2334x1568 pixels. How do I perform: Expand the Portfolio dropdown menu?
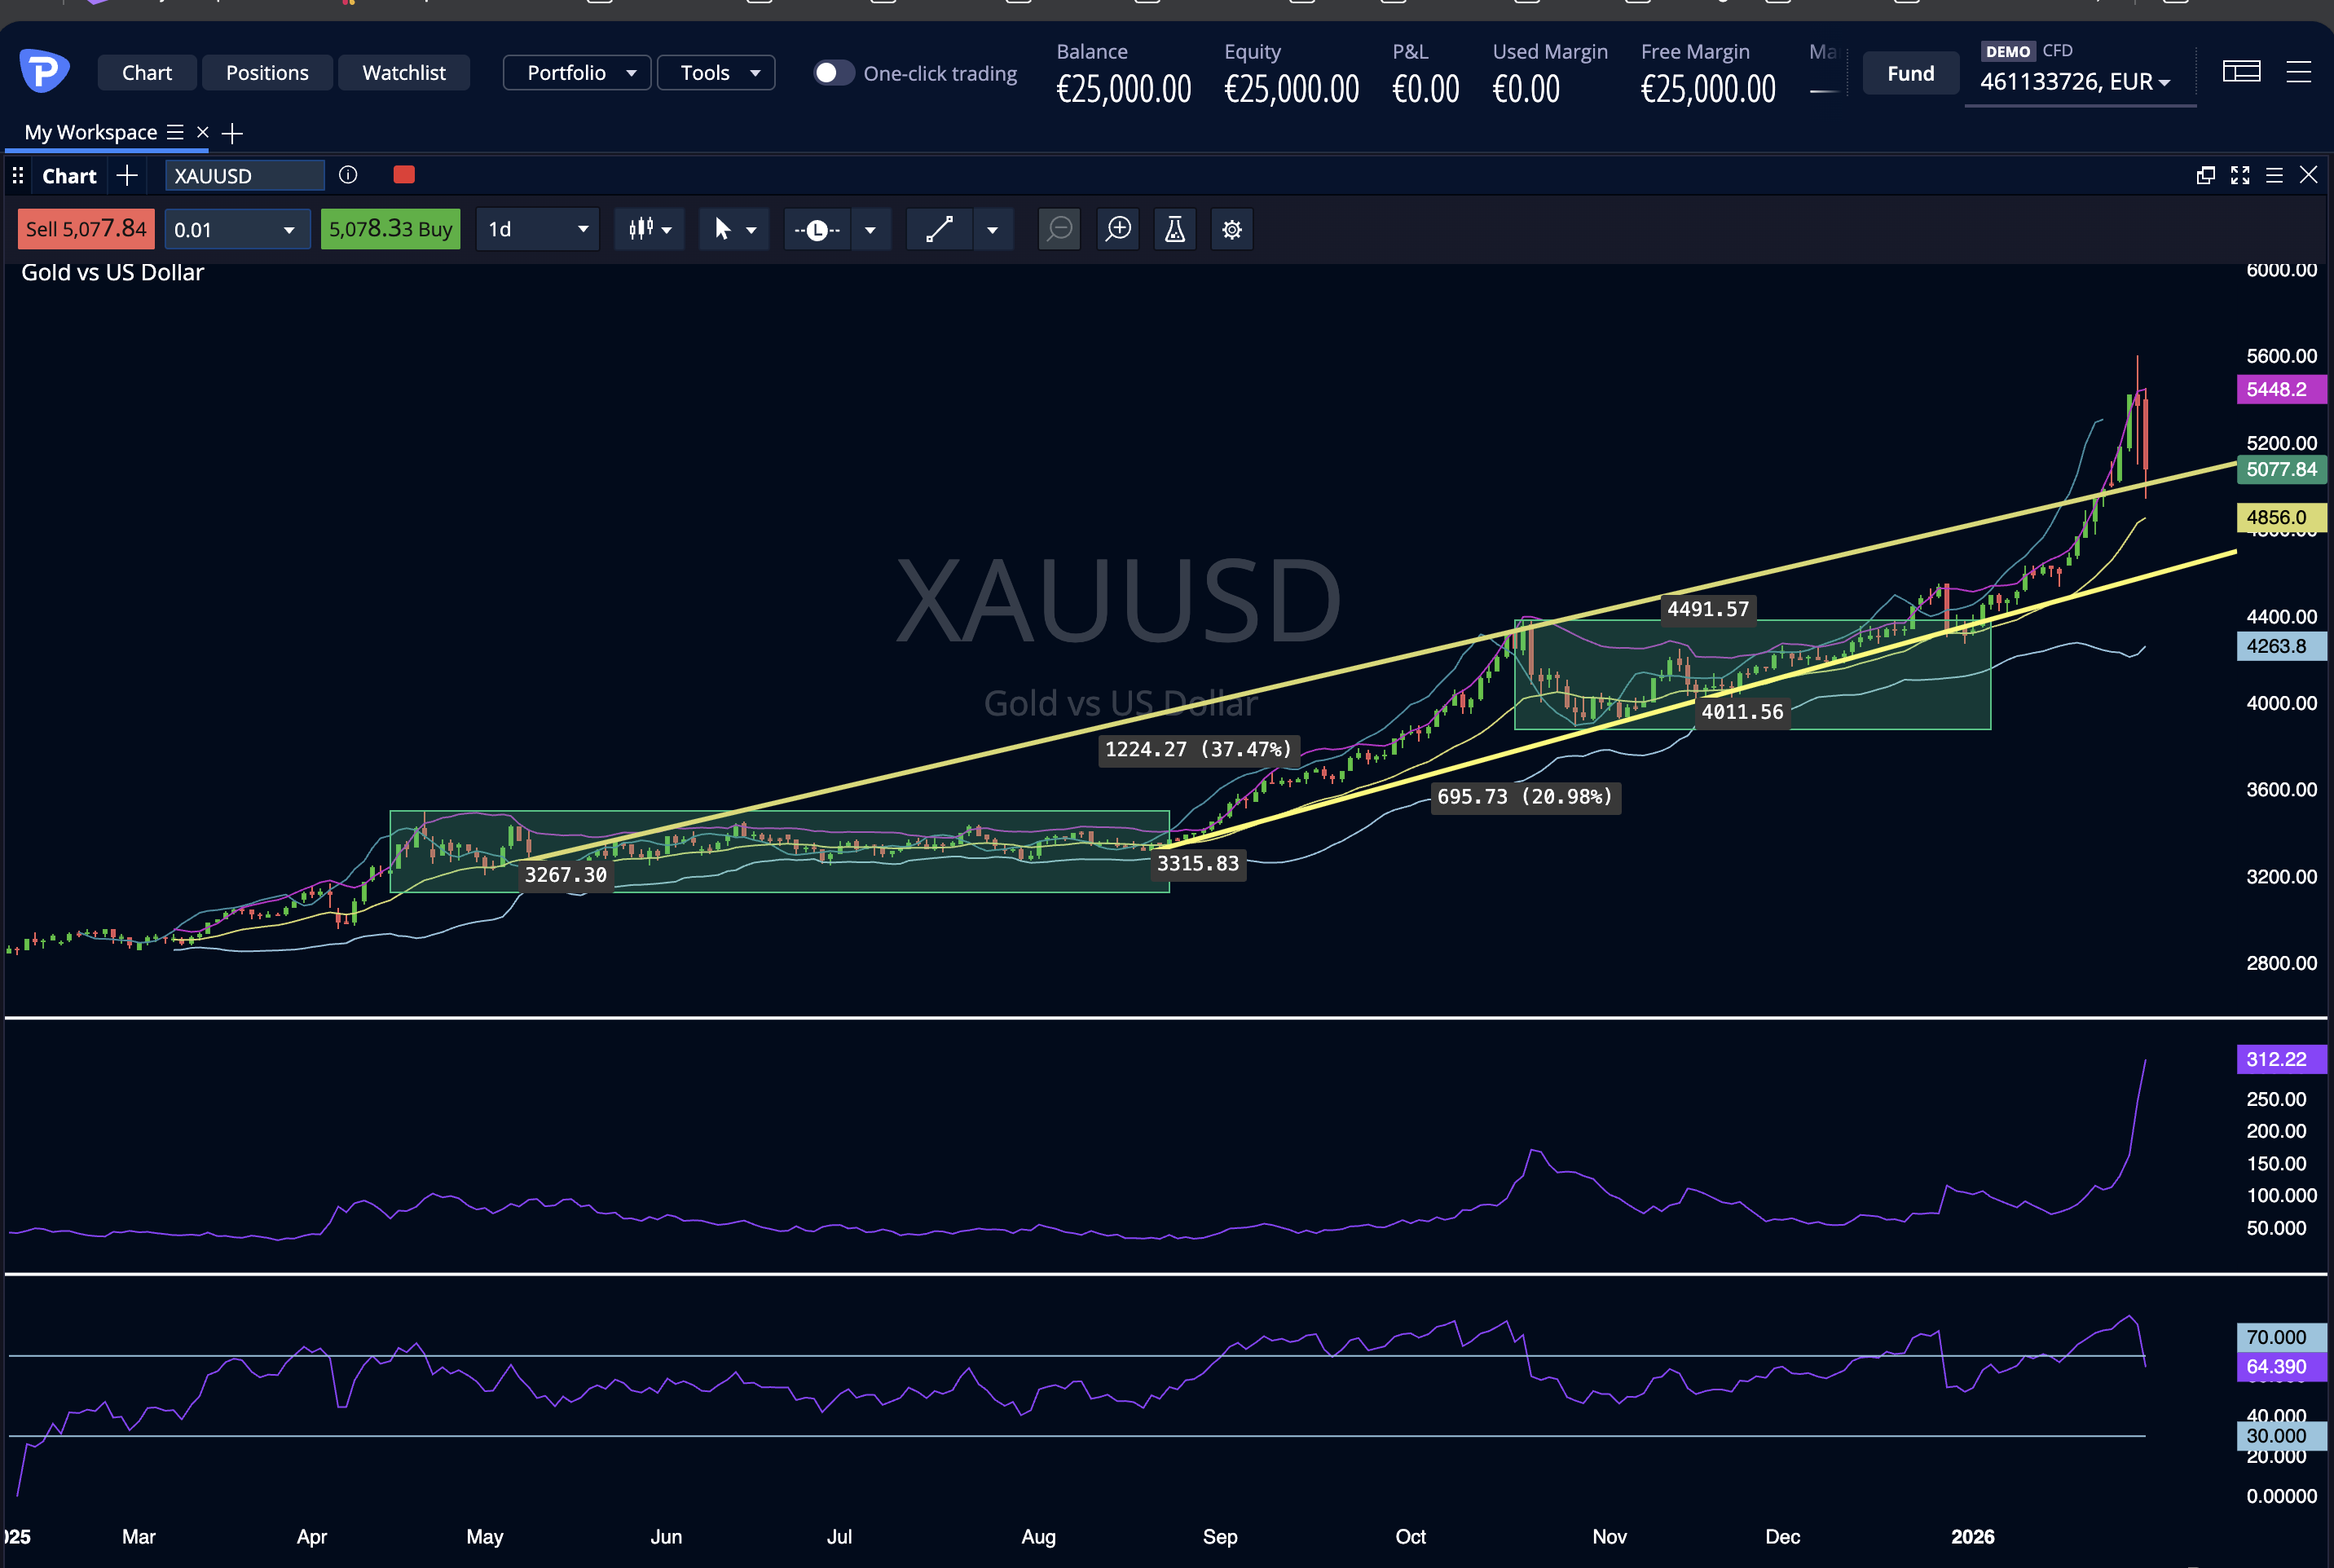point(577,73)
